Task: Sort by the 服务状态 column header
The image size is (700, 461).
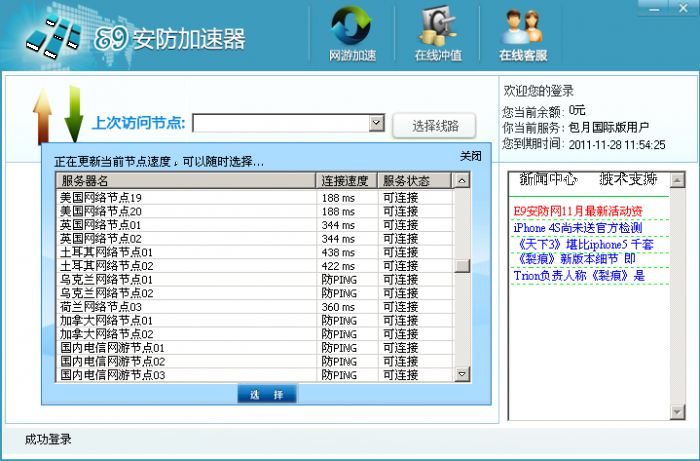Action: pyautogui.click(x=414, y=181)
